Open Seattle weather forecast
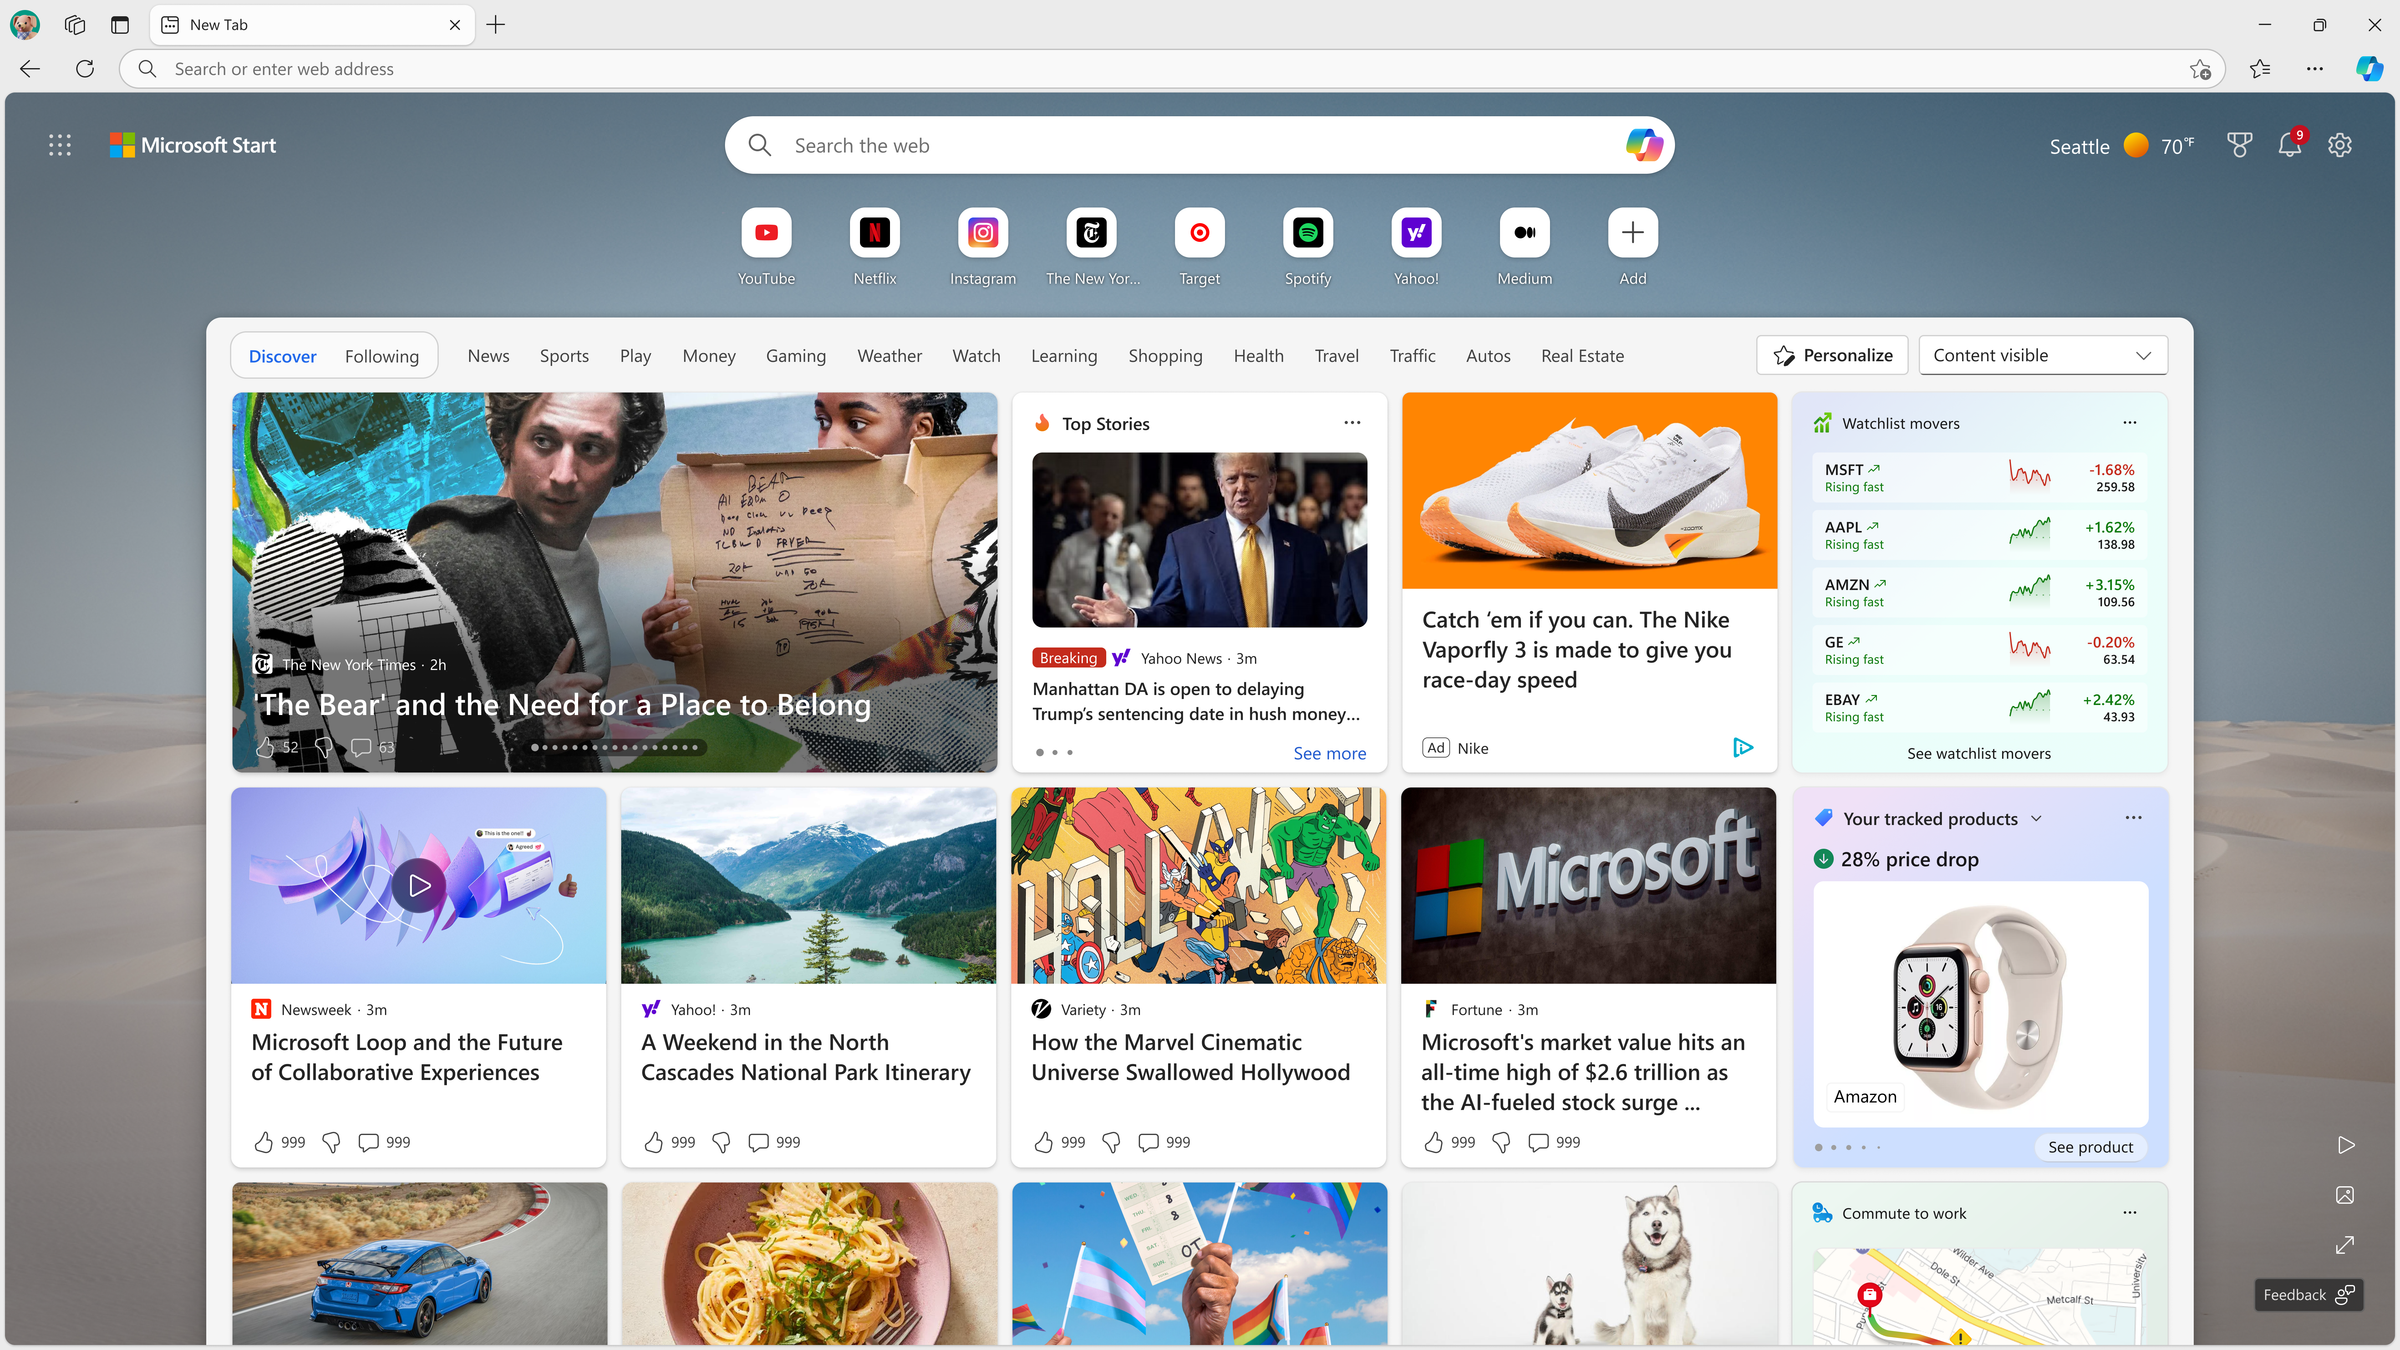Viewport: 2400px width, 1350px height. click(2121, 146)
